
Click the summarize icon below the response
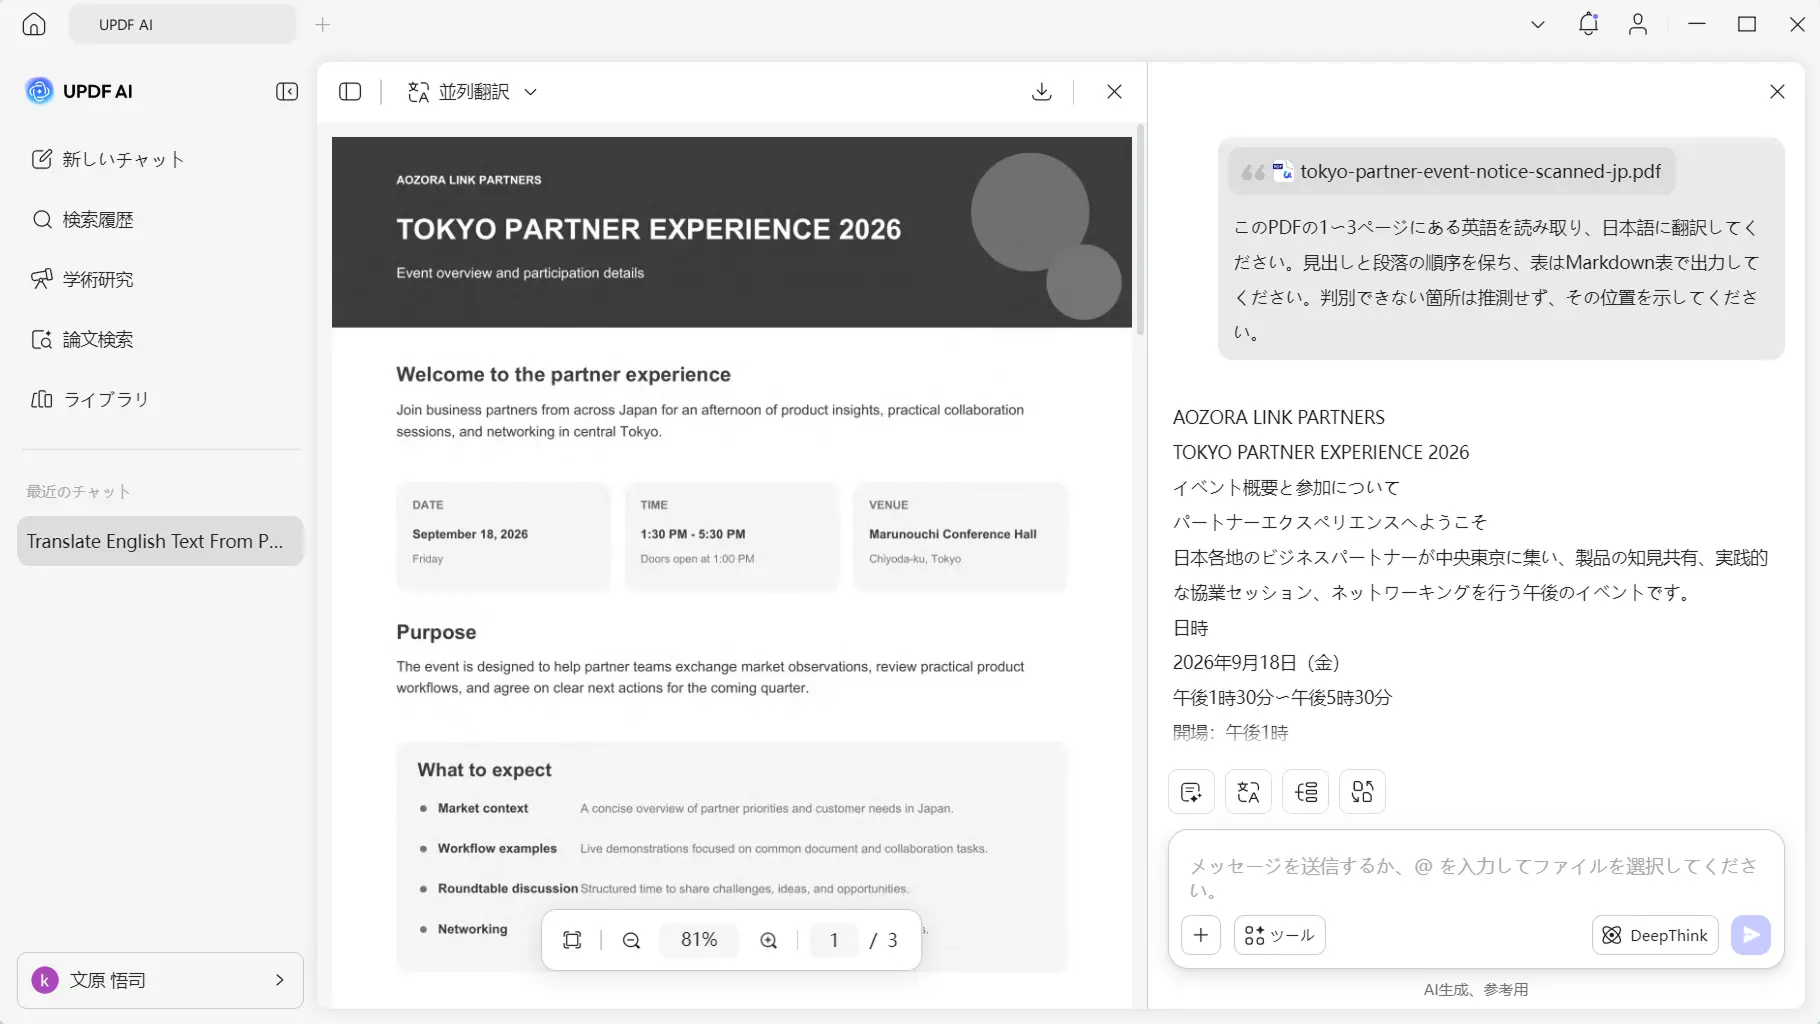(x=1191, y=792)
